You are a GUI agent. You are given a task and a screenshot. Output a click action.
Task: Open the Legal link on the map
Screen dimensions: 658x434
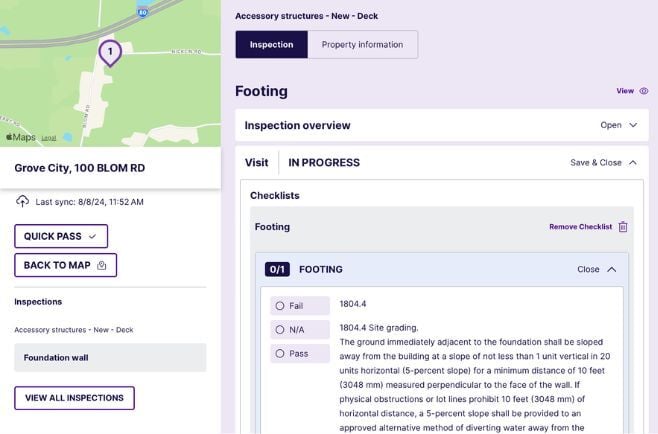point(48,138)
